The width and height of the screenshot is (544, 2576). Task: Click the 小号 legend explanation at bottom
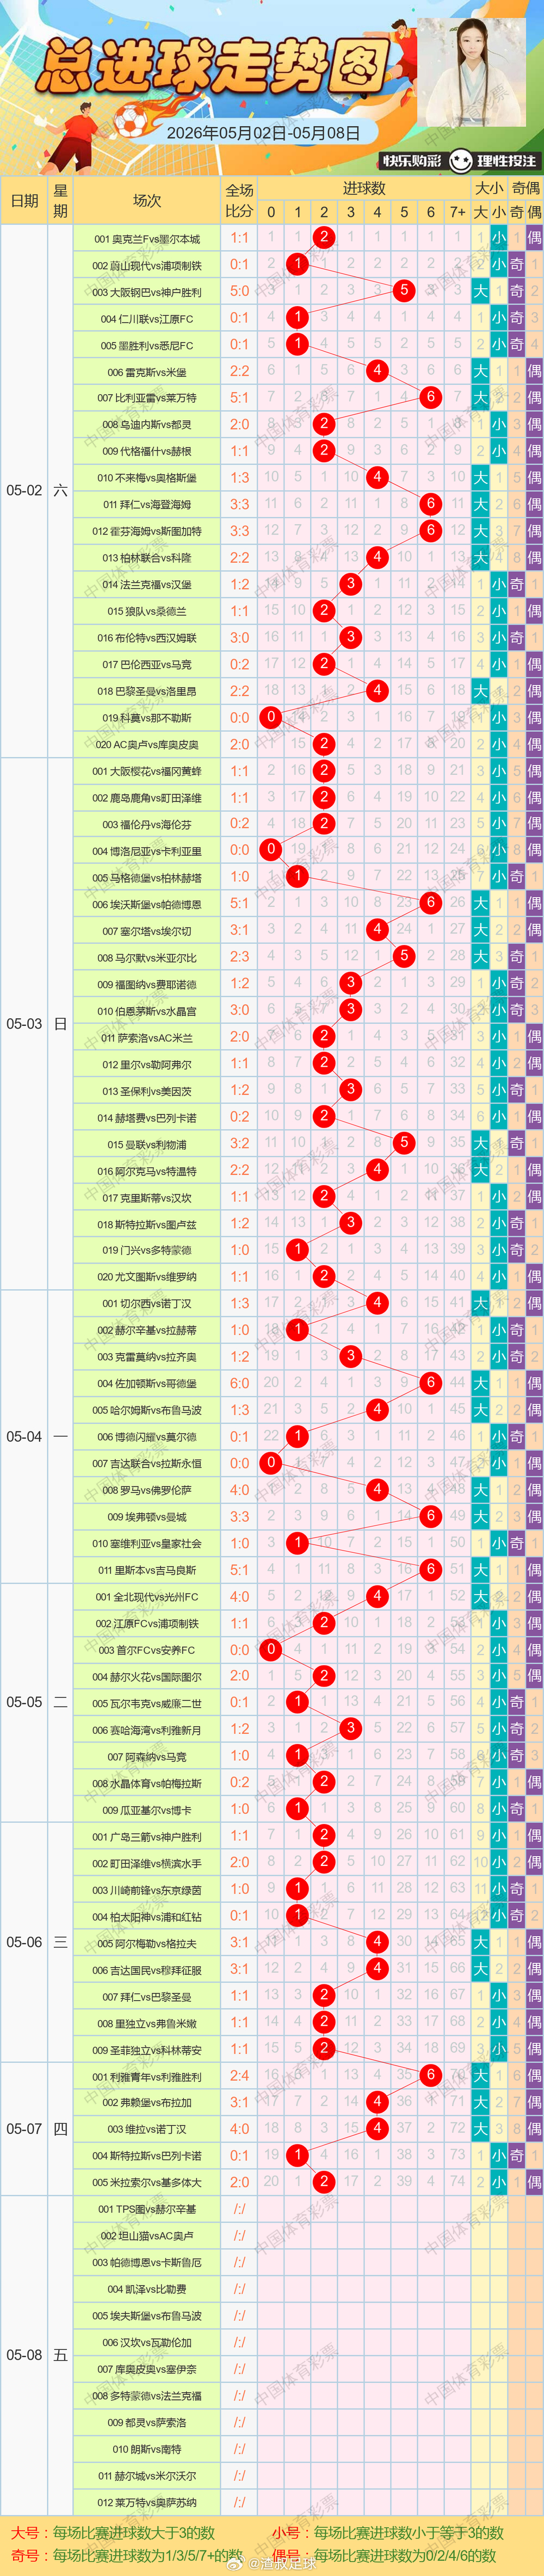point(388,2533)
